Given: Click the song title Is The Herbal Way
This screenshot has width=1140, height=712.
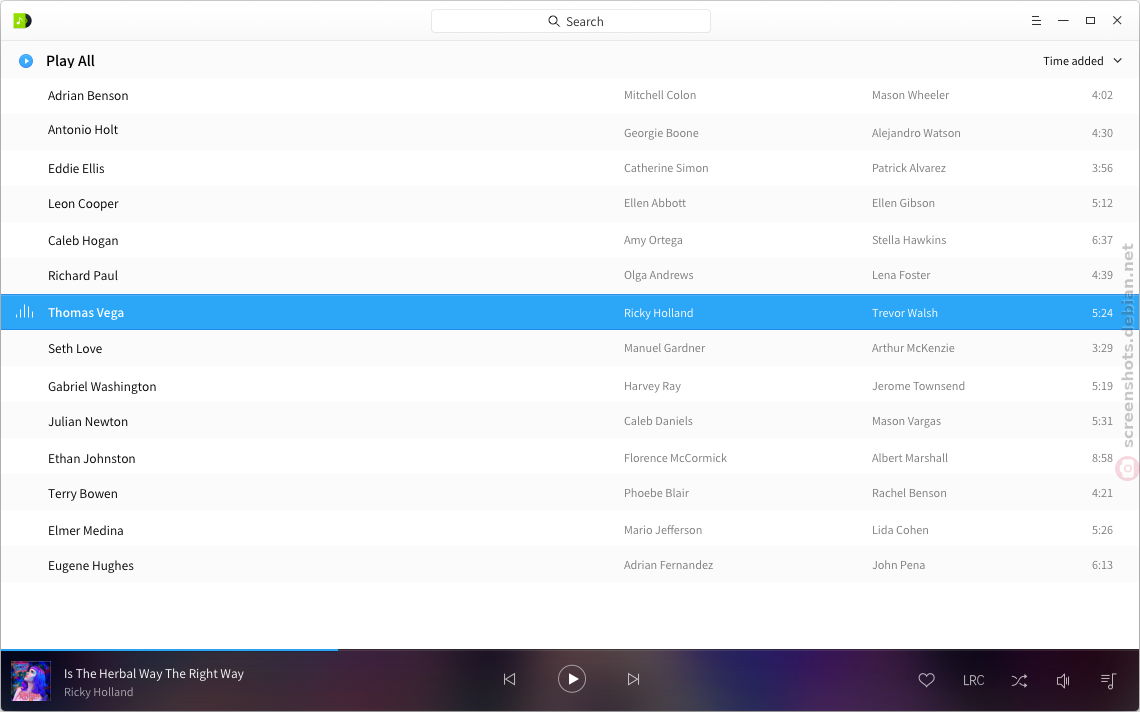Looking at the screenshot, I should click(x=153, y=673).
